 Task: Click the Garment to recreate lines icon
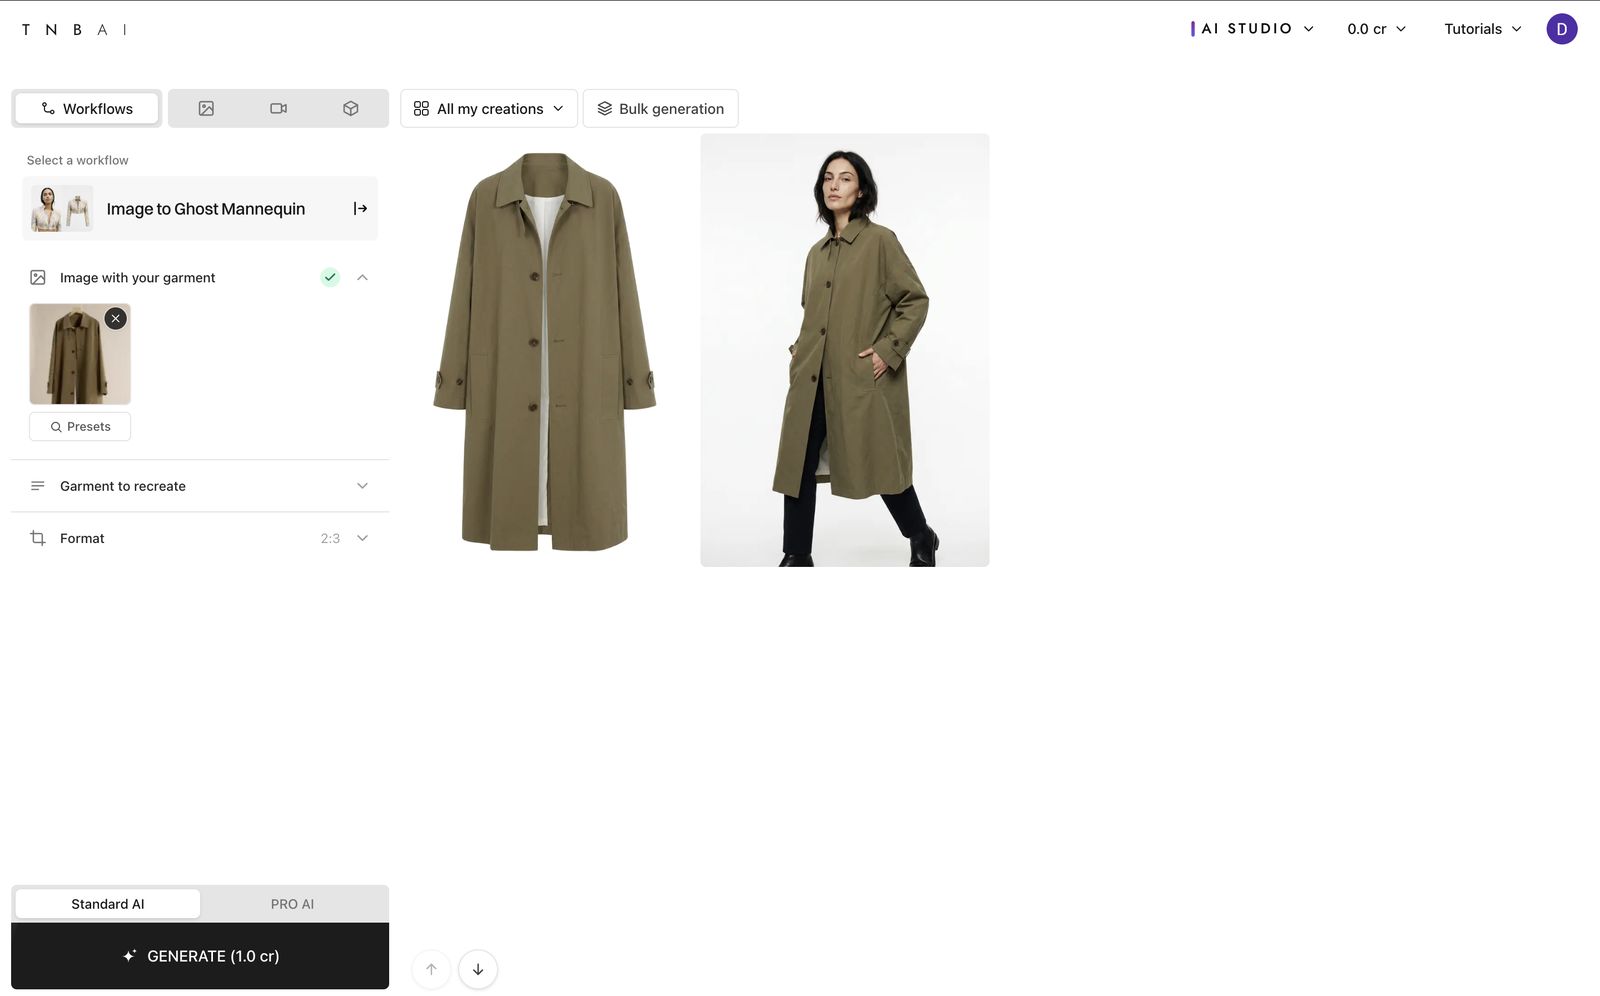point(38,486)
